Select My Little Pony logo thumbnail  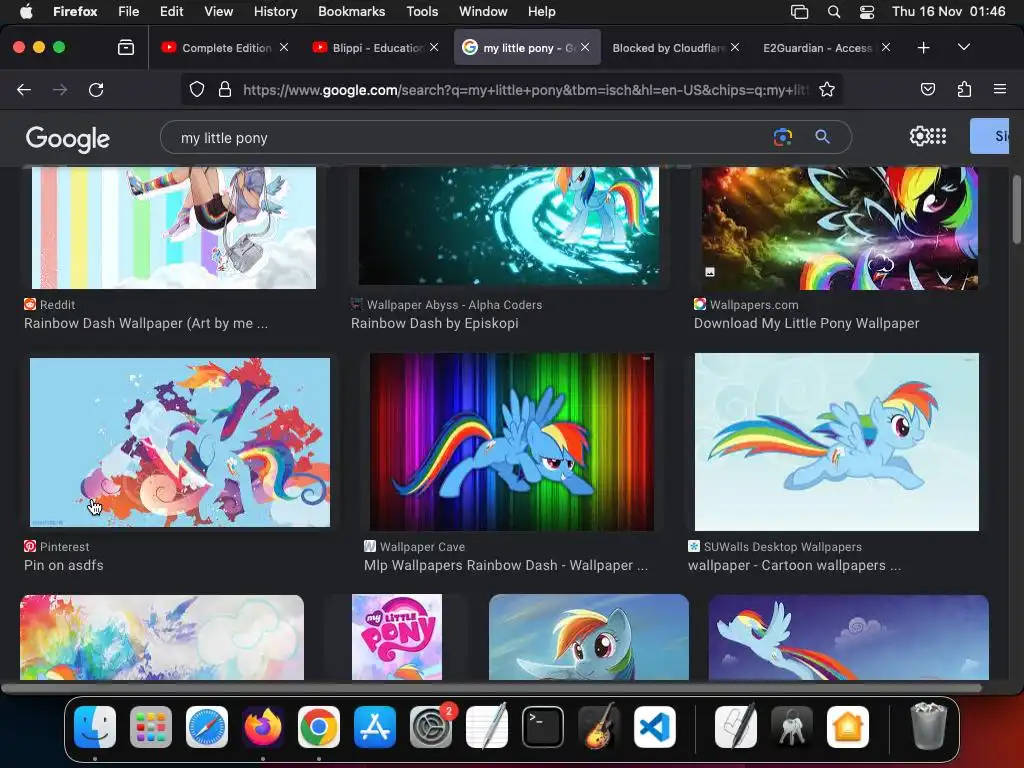pos(397,637)
